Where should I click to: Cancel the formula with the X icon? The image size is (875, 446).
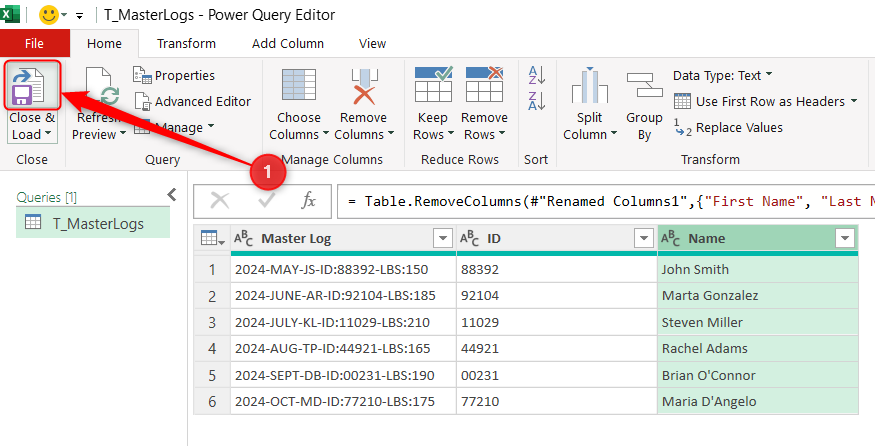[x=220, y=201]
